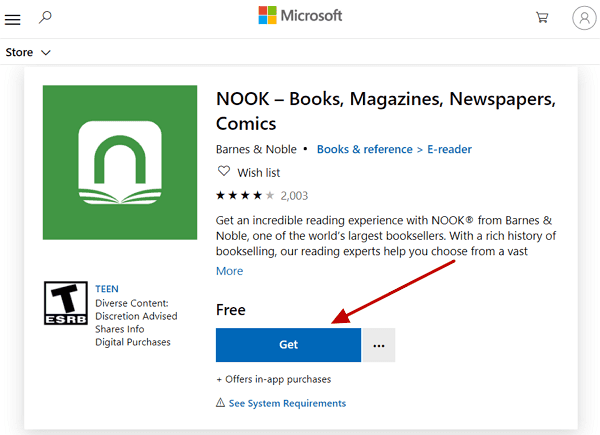Open the shopping cart

pyautogui.click(x=542, y=18)
